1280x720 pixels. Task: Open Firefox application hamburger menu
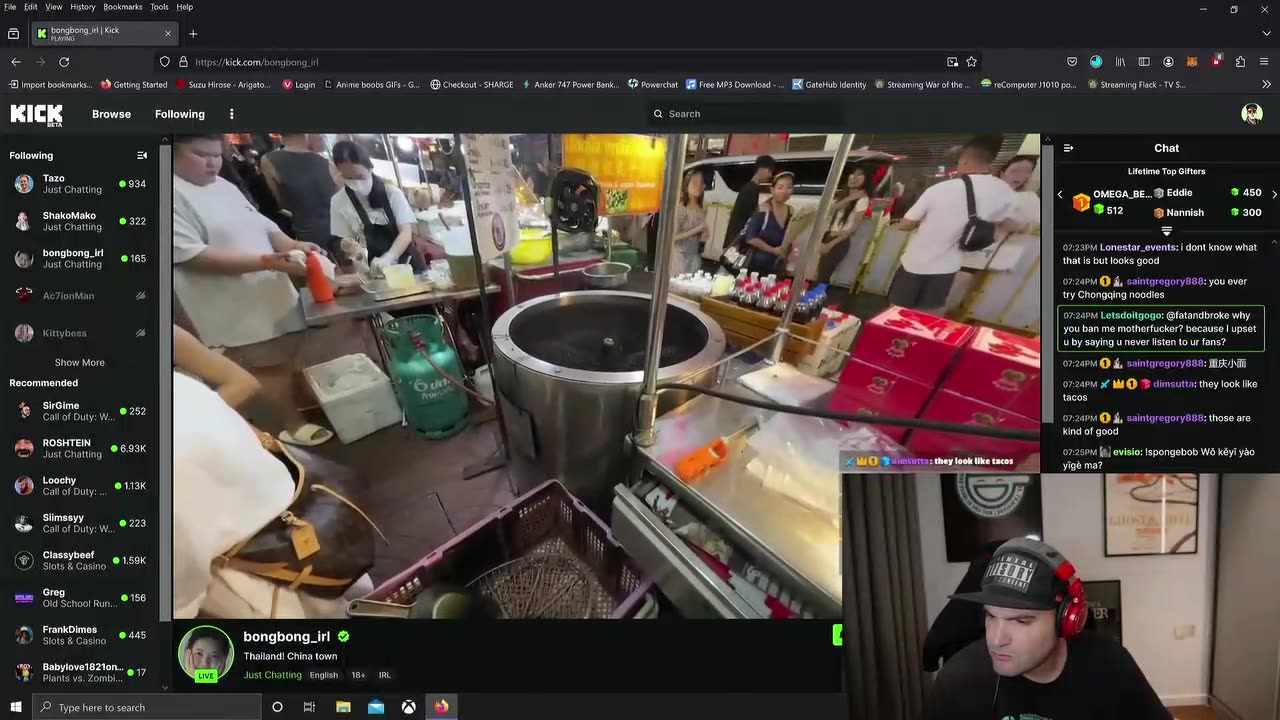[1264, 62]
